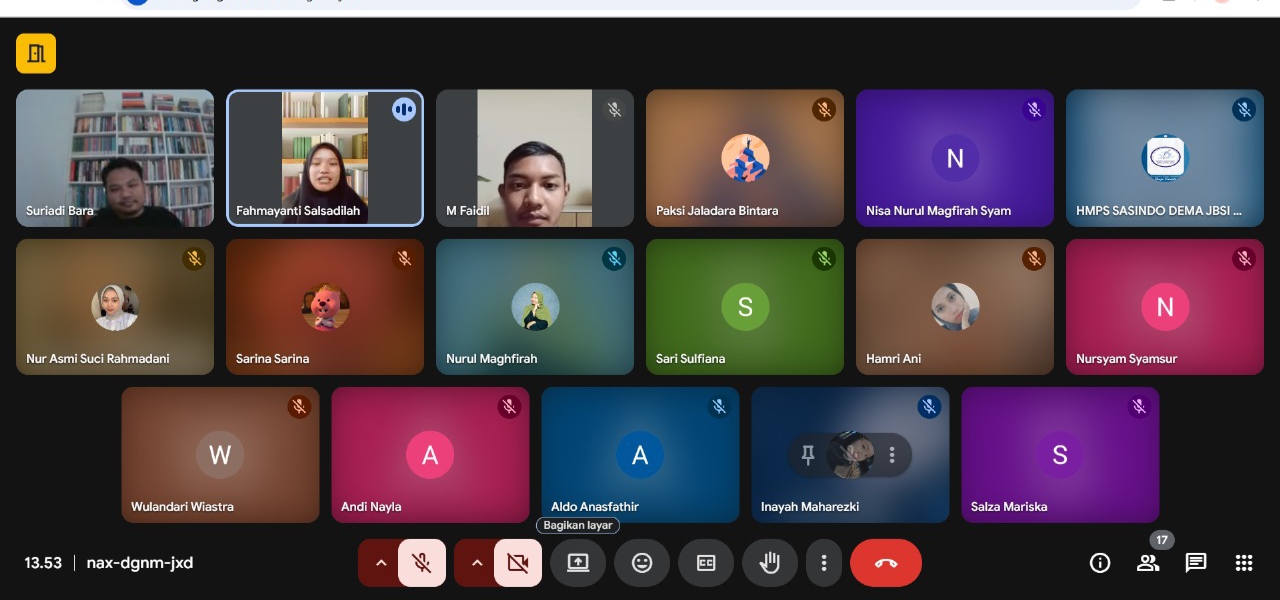Click muted mic icon on Nur Asmi Suci tile
Screen dimensions: 1280x600
click(x=194, y=259)
